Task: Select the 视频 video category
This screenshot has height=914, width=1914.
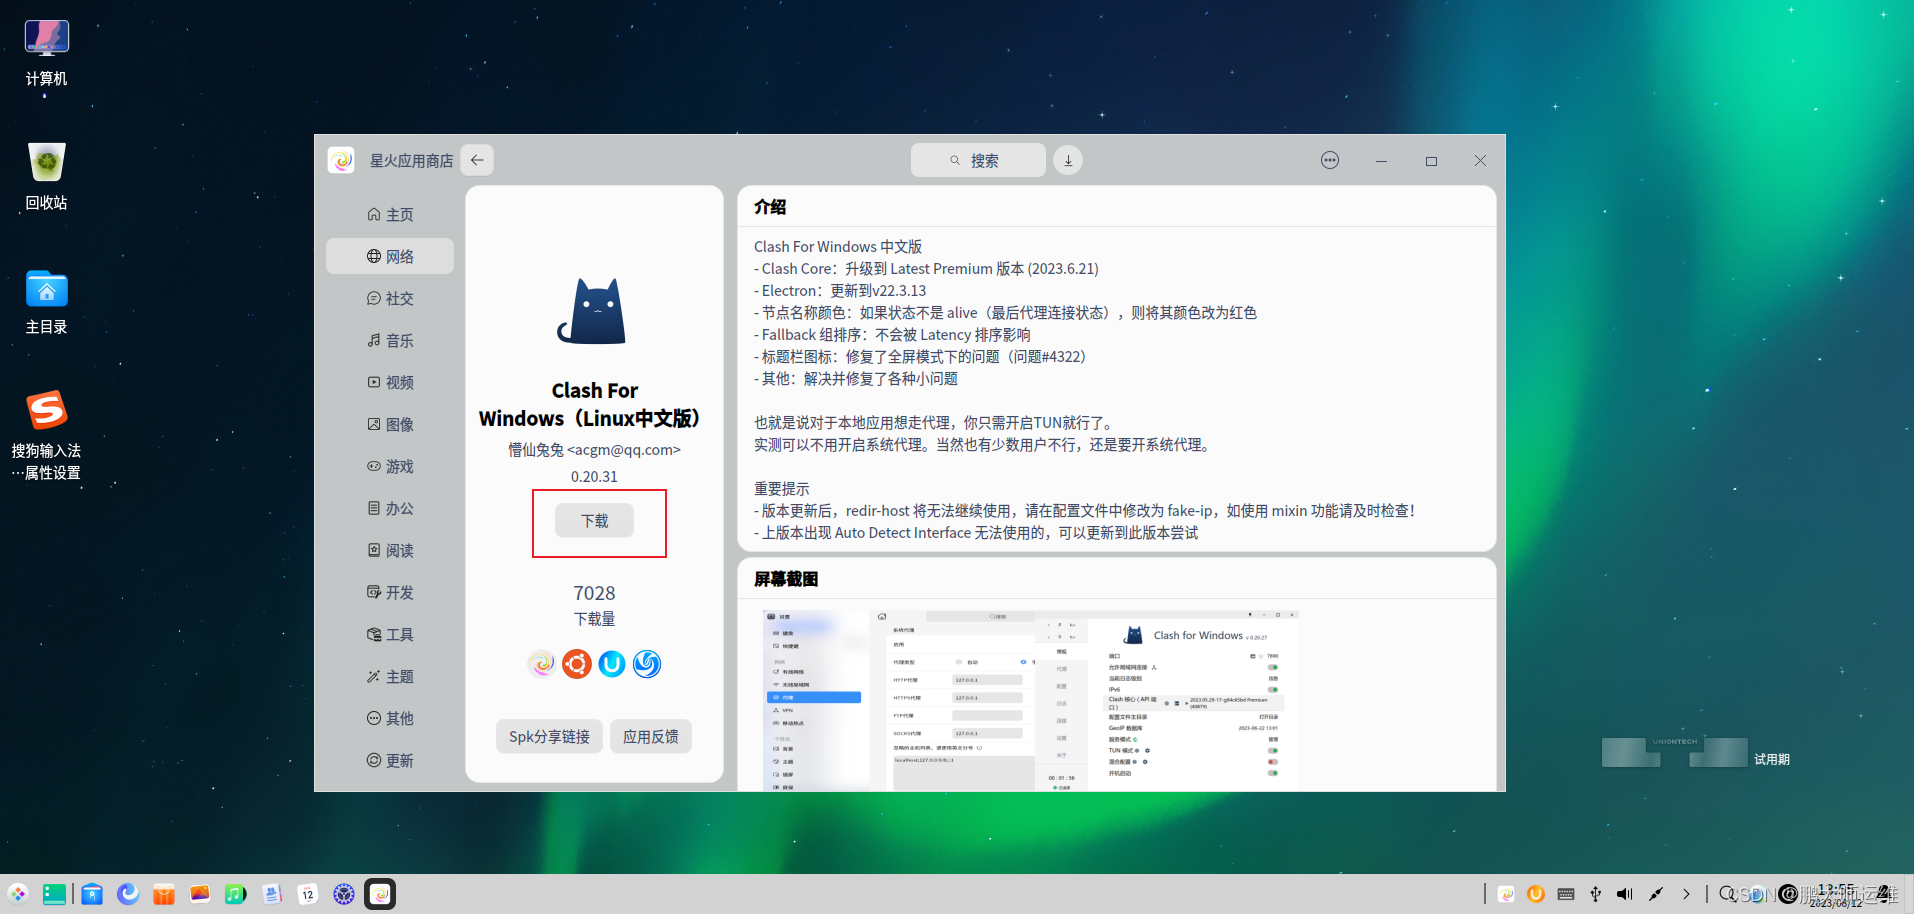Action: 390,382
